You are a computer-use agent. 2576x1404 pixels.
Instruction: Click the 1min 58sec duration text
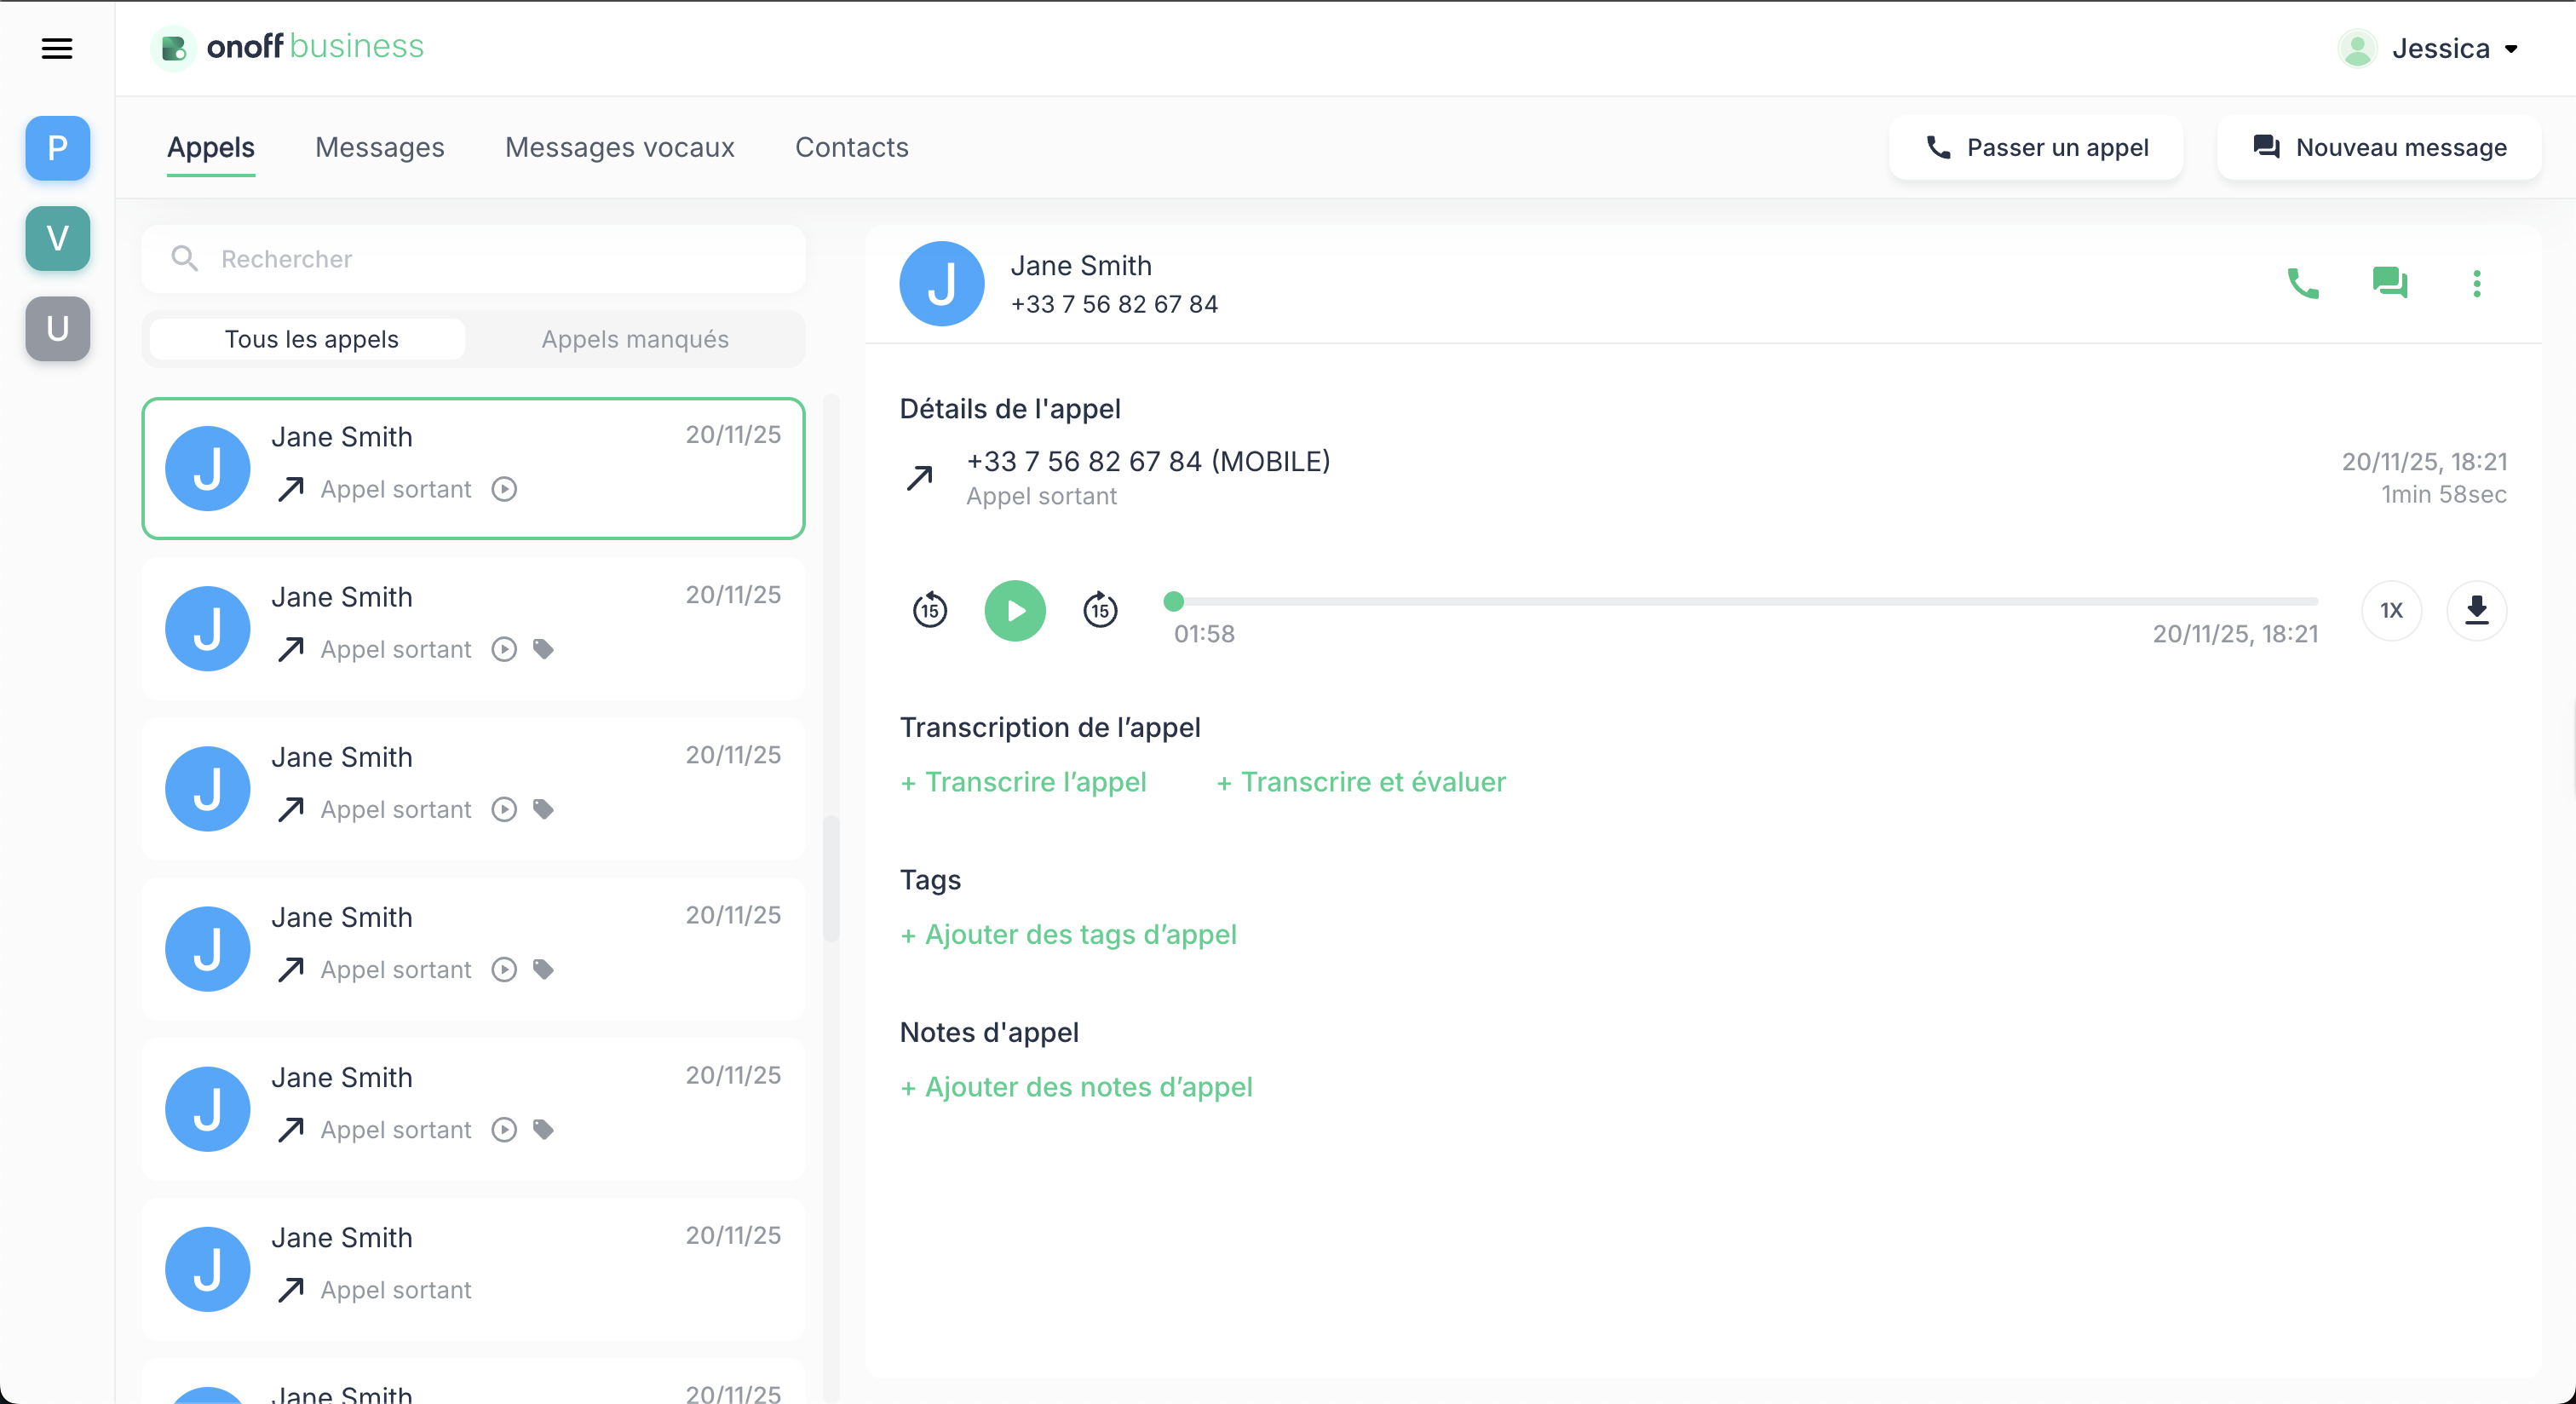(2443, 494)
